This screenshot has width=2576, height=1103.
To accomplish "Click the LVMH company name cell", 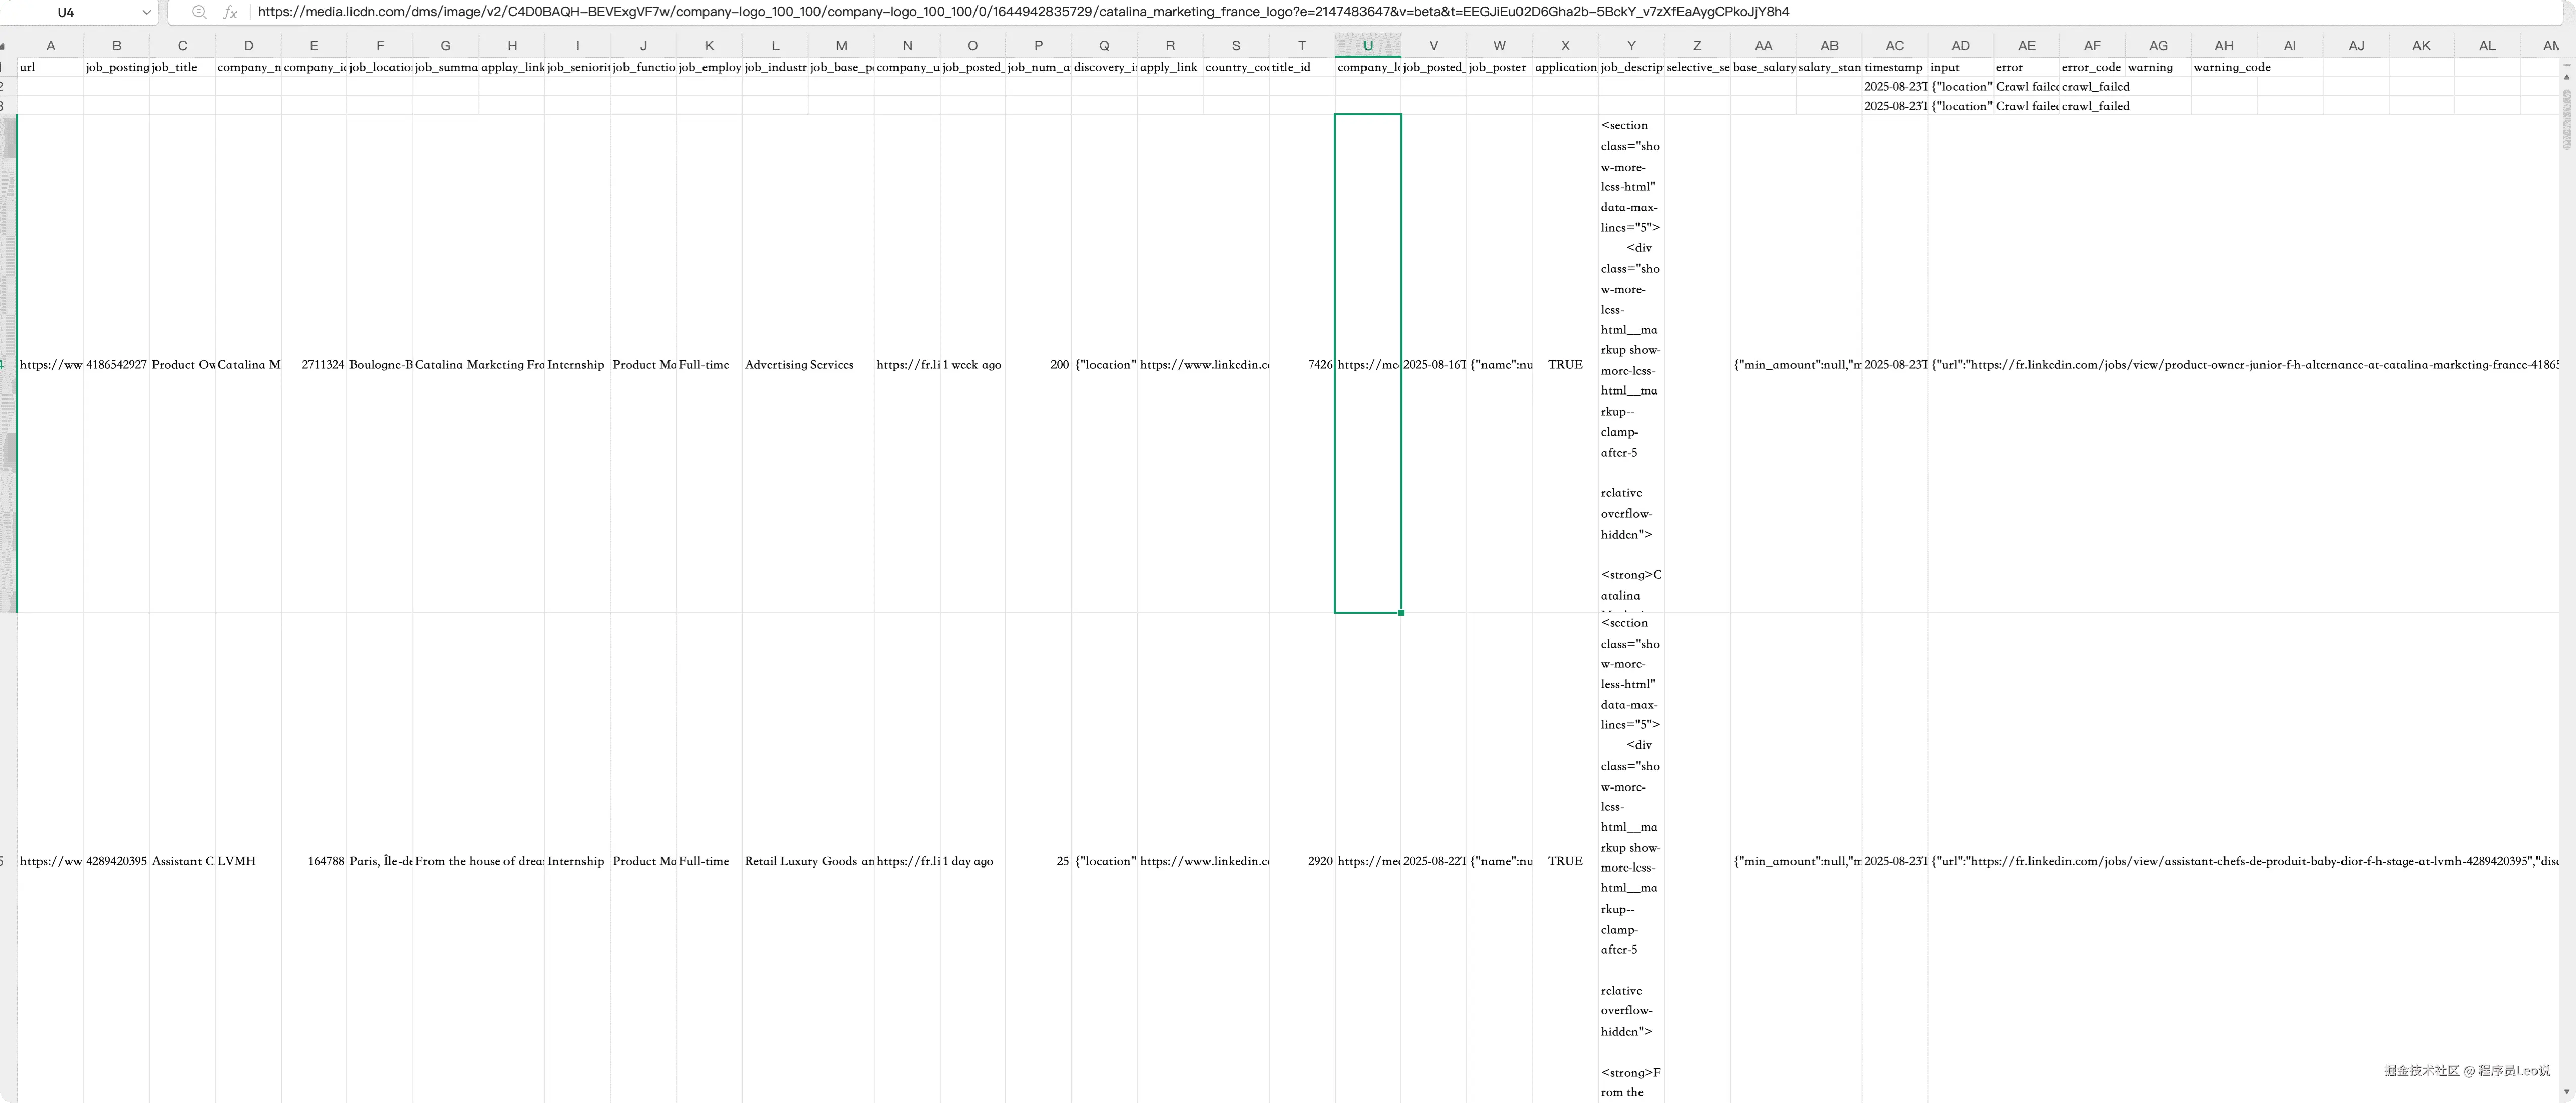I will (x=247, y=861).
